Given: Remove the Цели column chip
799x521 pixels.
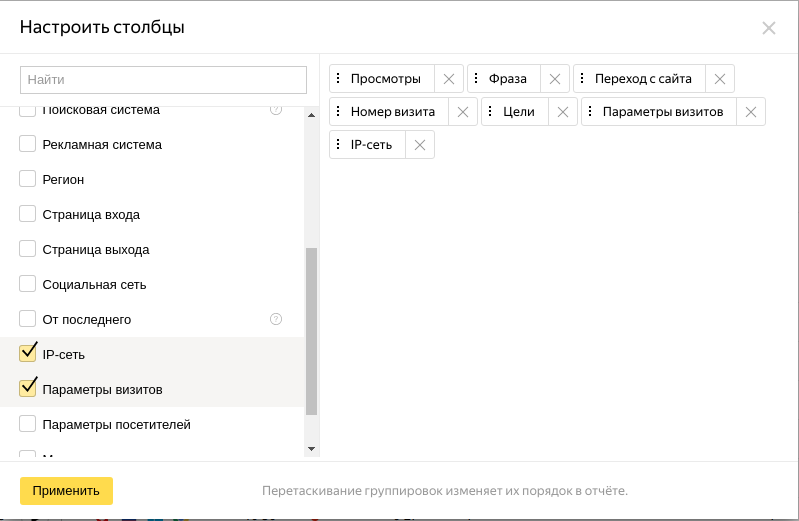Looking at the screenshot, I should click(563, 112).
